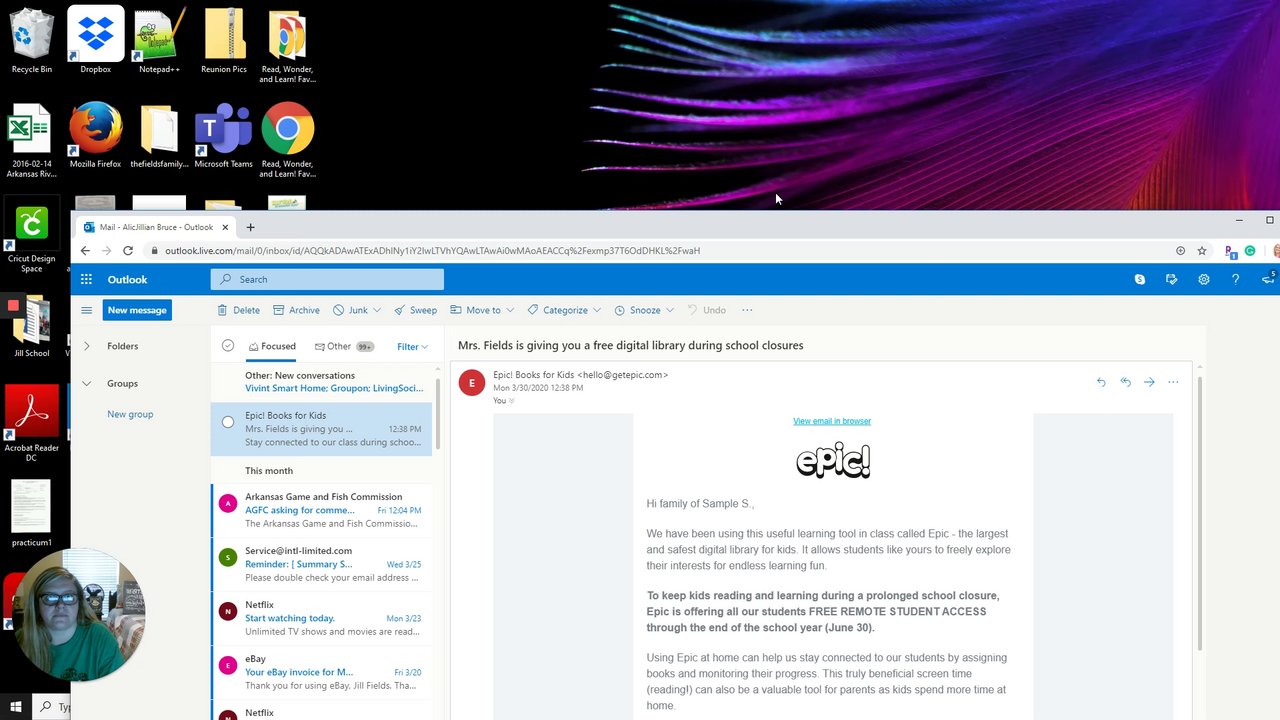Open the My Day calendar-check icon
Screen dimensions: 1280x720
click(1171, 280)
